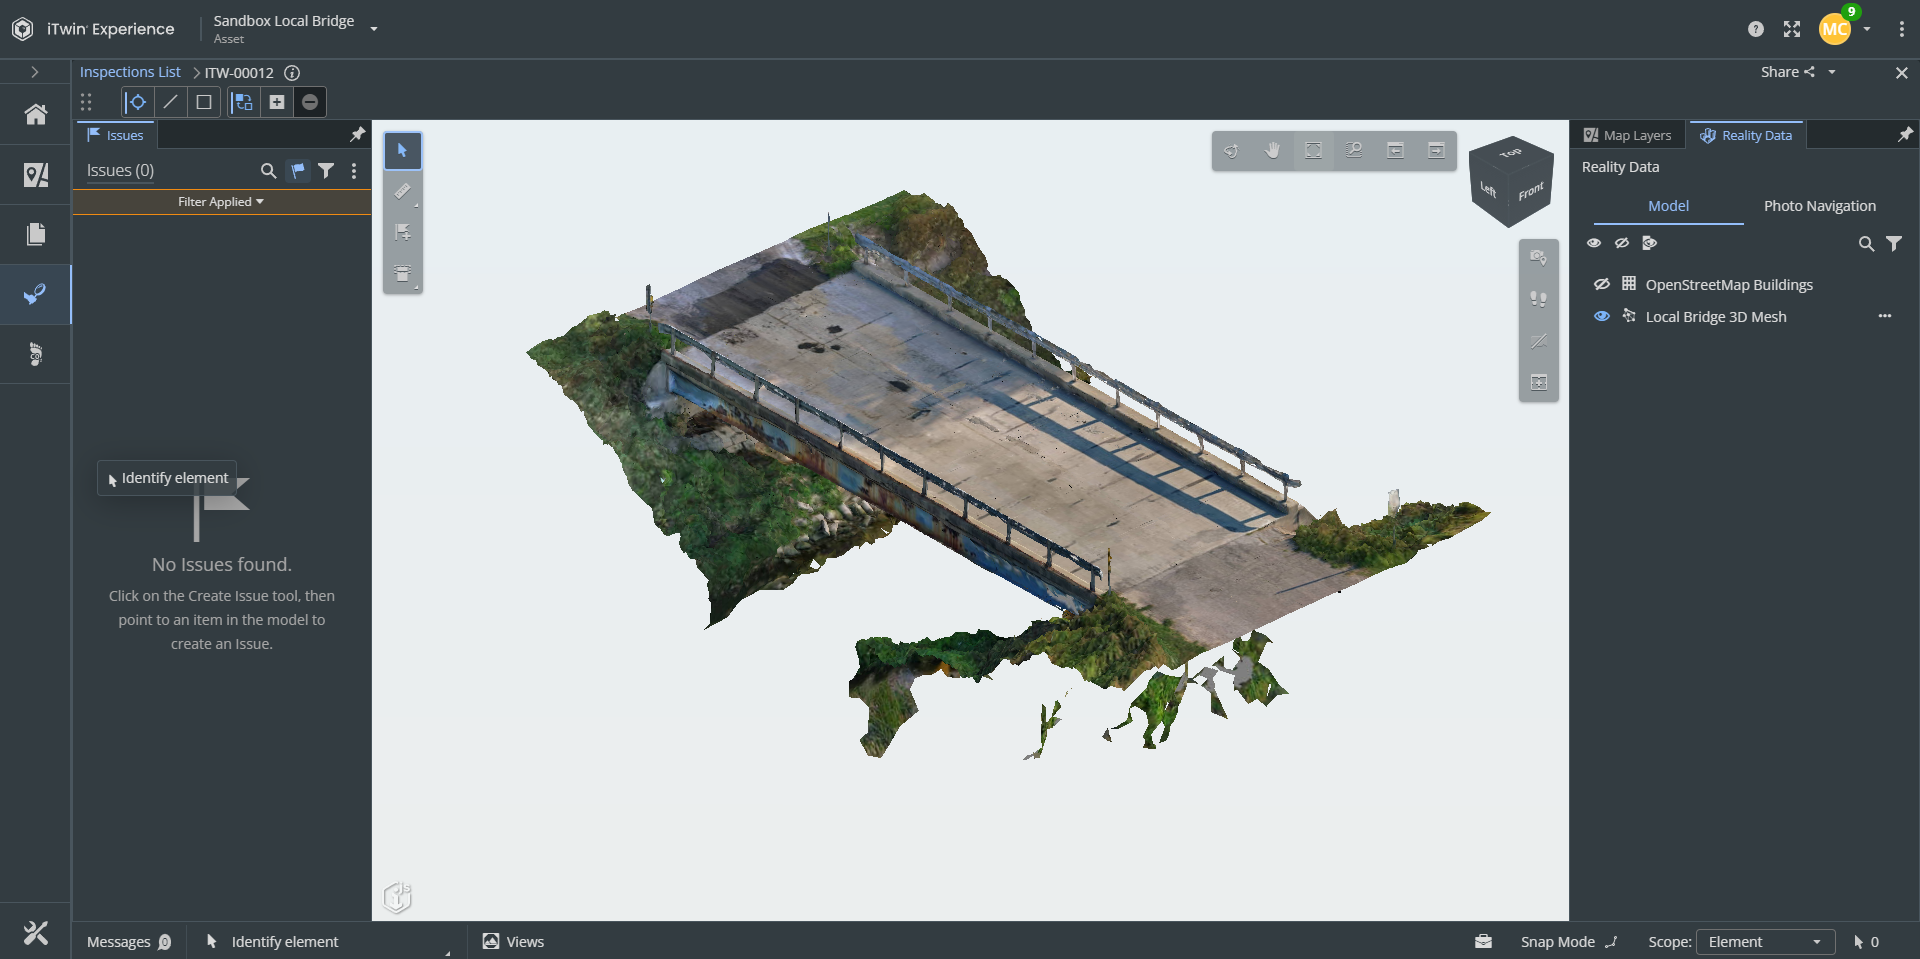Open the application kebab menu top-right
1920x959 pixels.
(x=1902, y=29)
